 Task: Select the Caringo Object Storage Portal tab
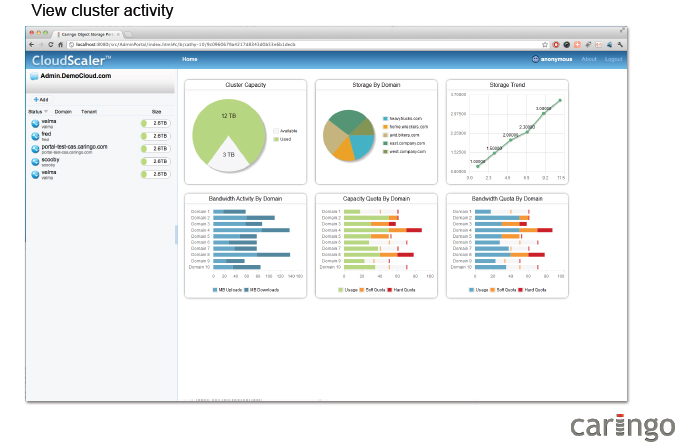[87, 34]
